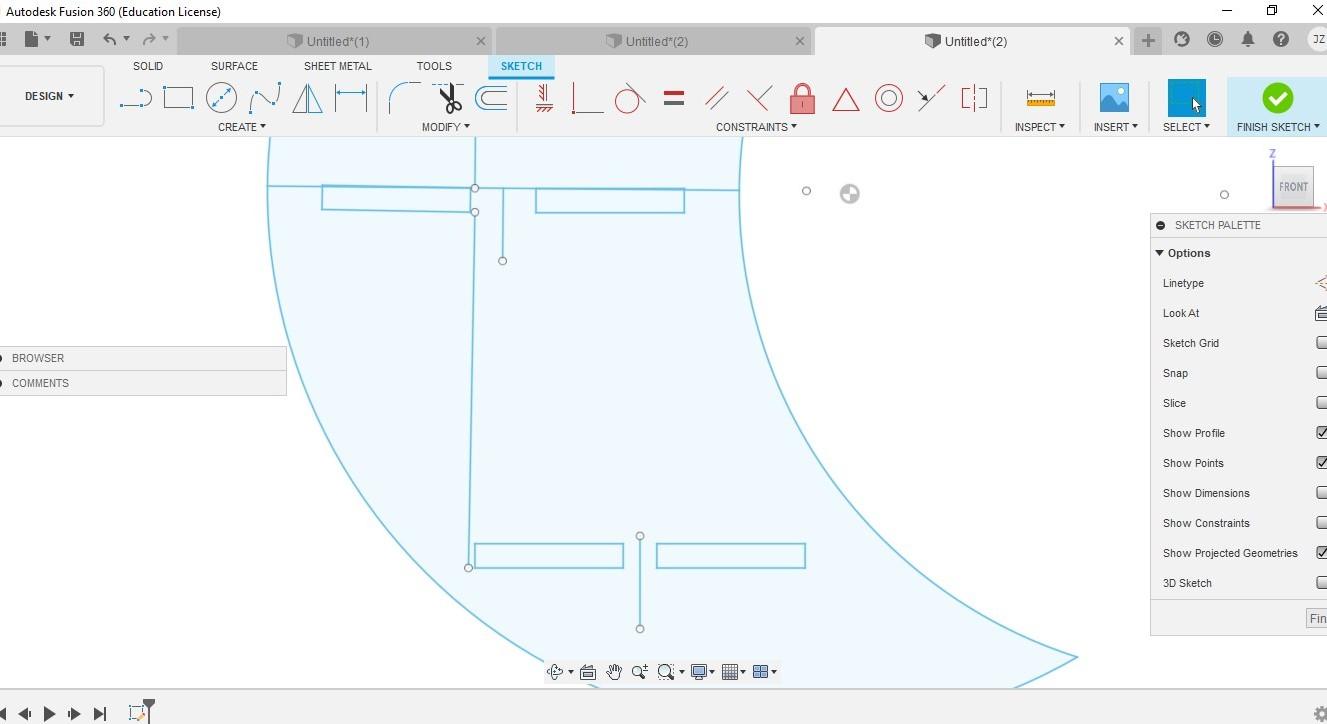
Task: Select the Trim scissors tool
Action: click(448, 98)
